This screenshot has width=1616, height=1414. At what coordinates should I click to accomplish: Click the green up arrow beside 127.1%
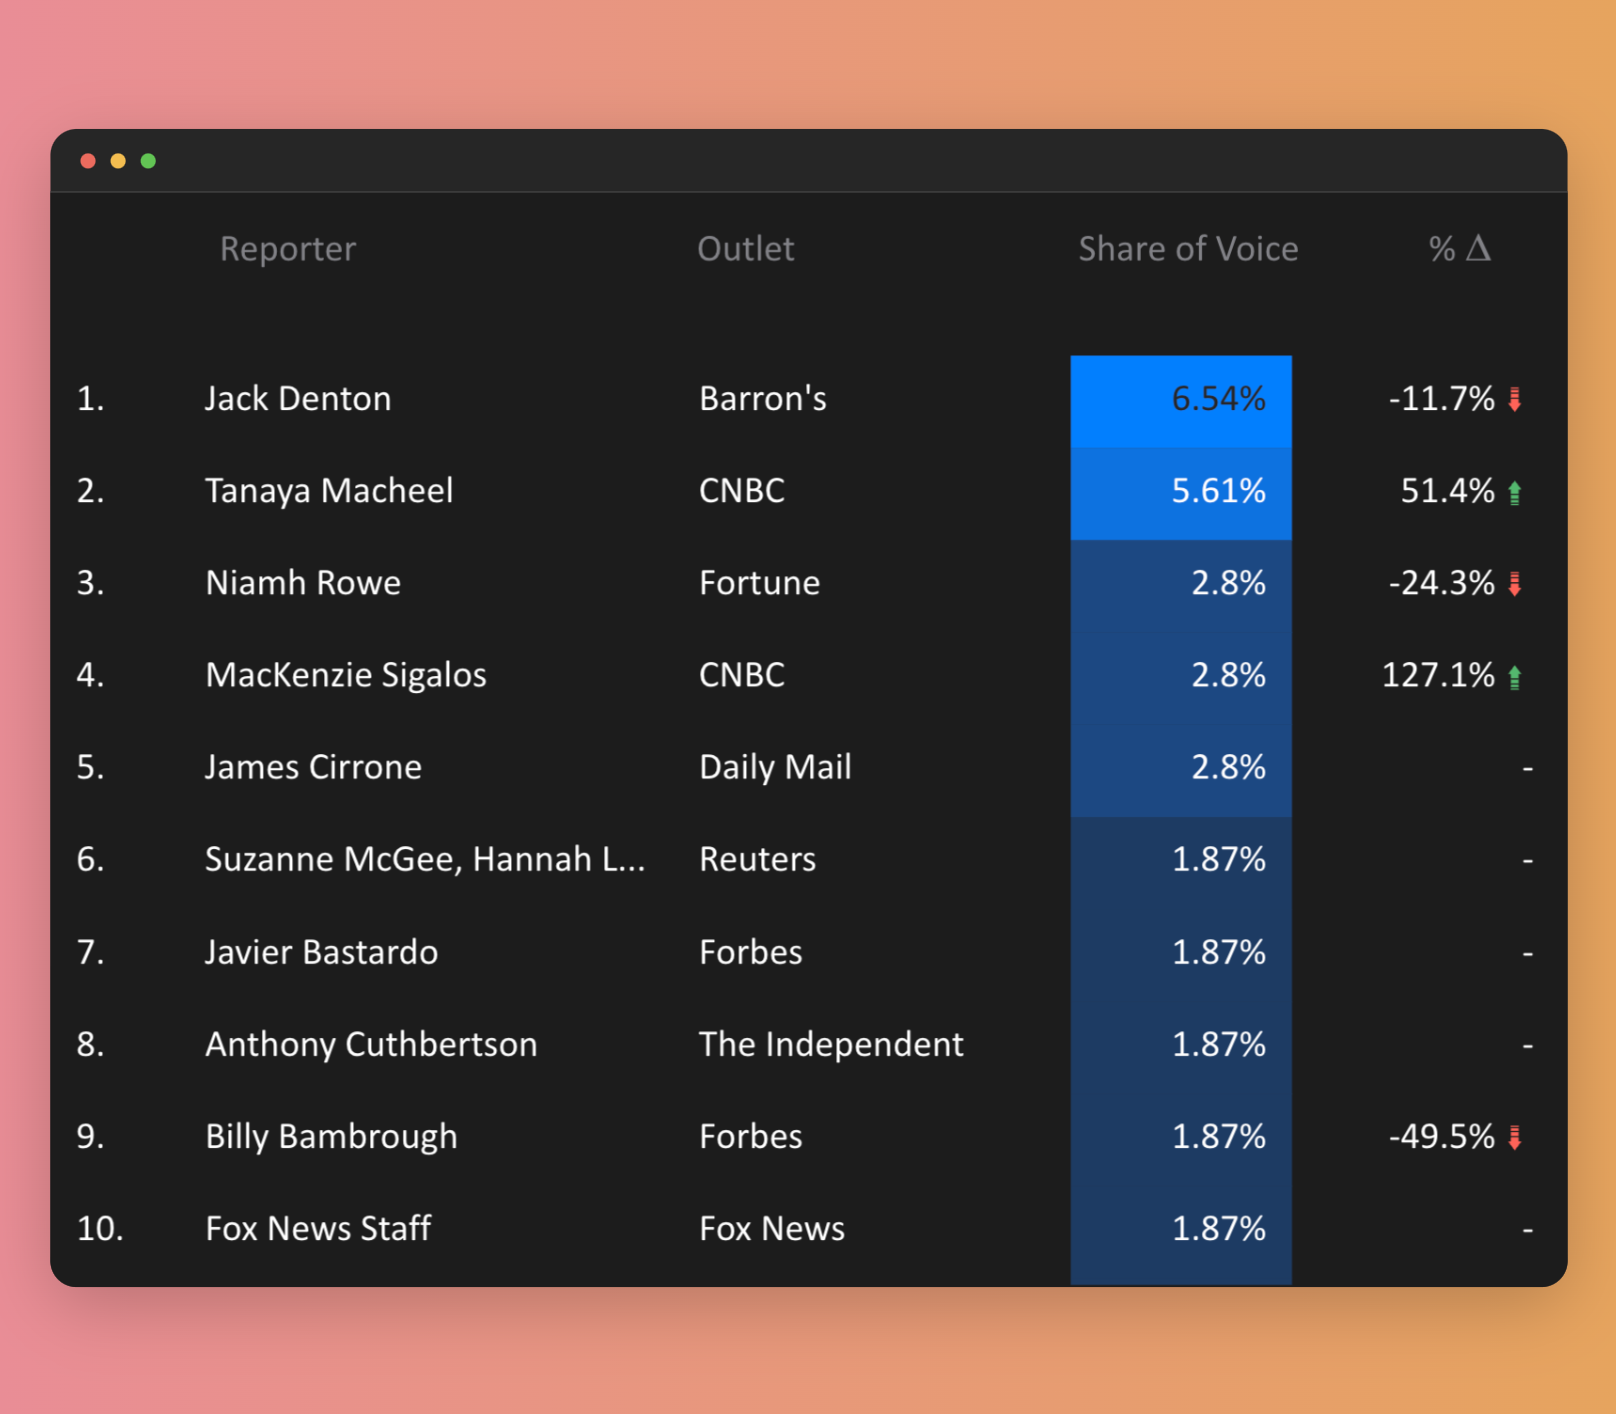tap(1514, 677)
